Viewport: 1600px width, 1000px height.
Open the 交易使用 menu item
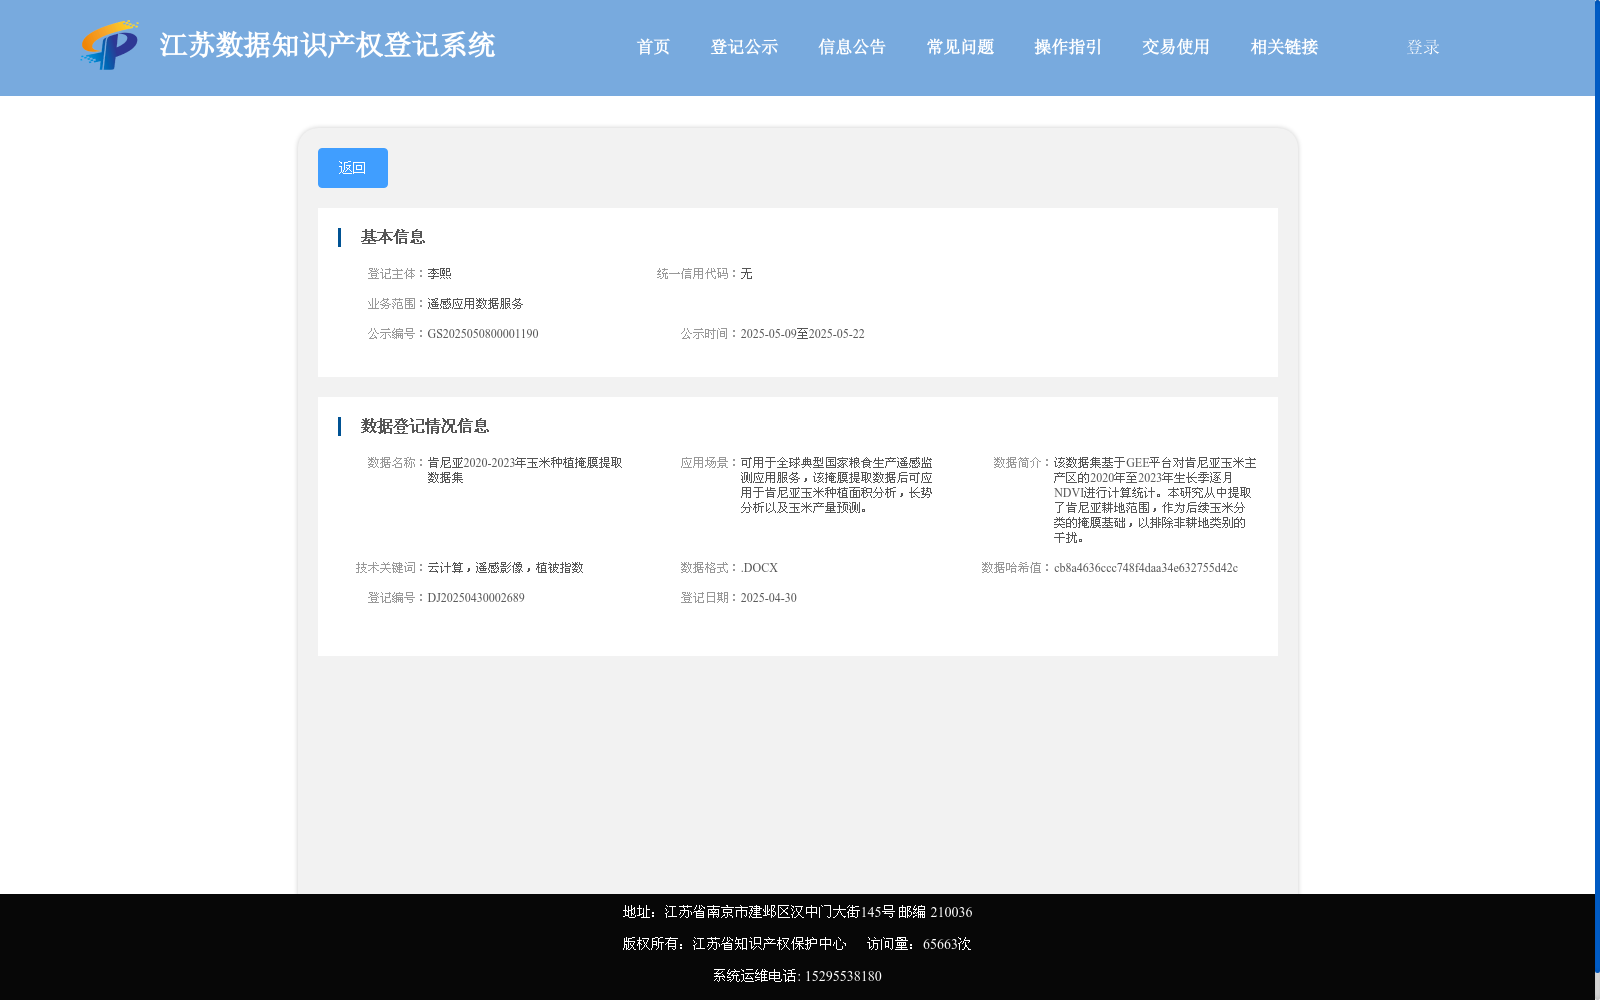coord(1176,47)
